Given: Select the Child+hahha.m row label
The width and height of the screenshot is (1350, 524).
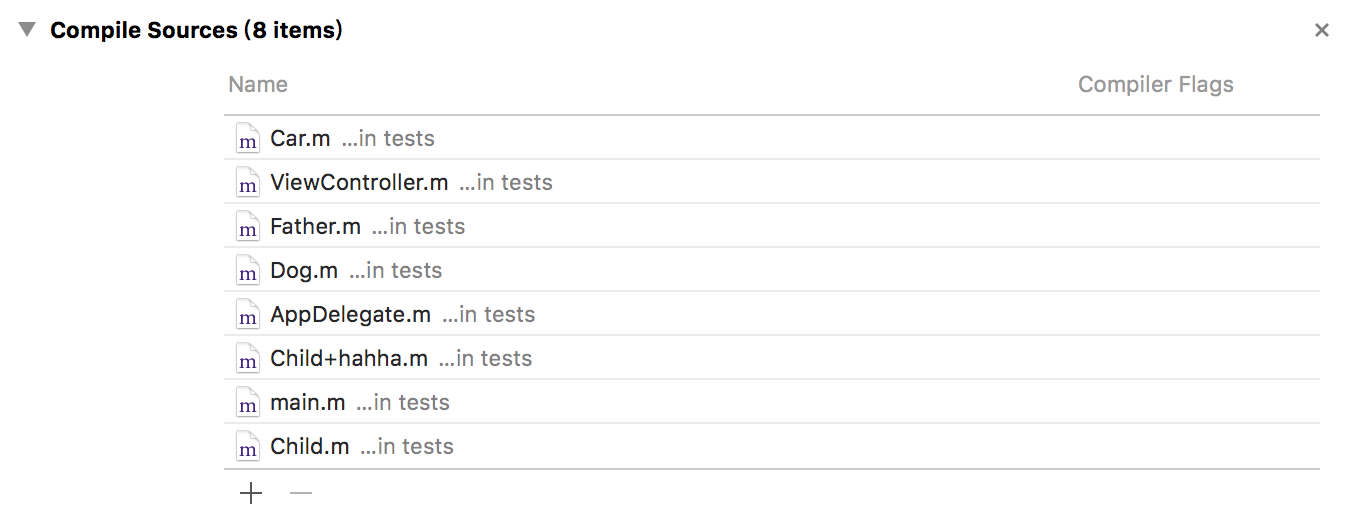Looking at the screenshot, I should pyautogui.click(x=349, y=359).
